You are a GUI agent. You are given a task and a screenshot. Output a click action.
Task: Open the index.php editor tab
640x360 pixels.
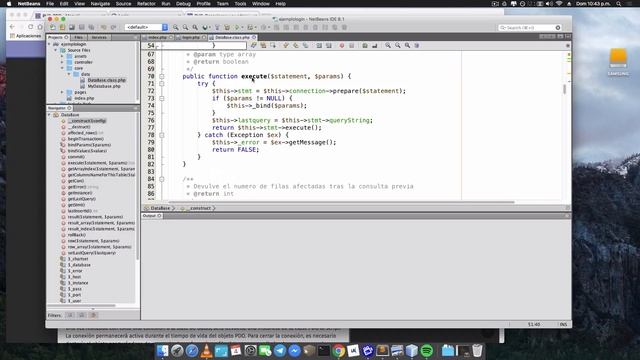[158, 37]
